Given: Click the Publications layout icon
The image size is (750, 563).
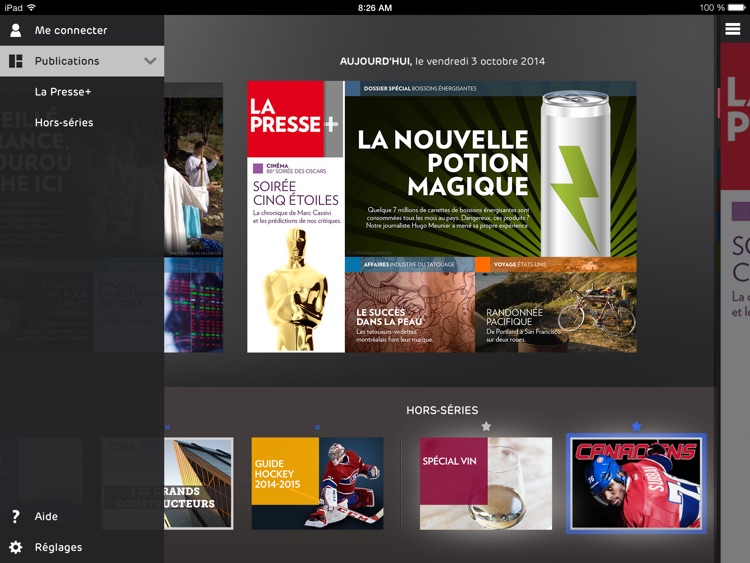Looking at the screenshot, I should point(15,61).
